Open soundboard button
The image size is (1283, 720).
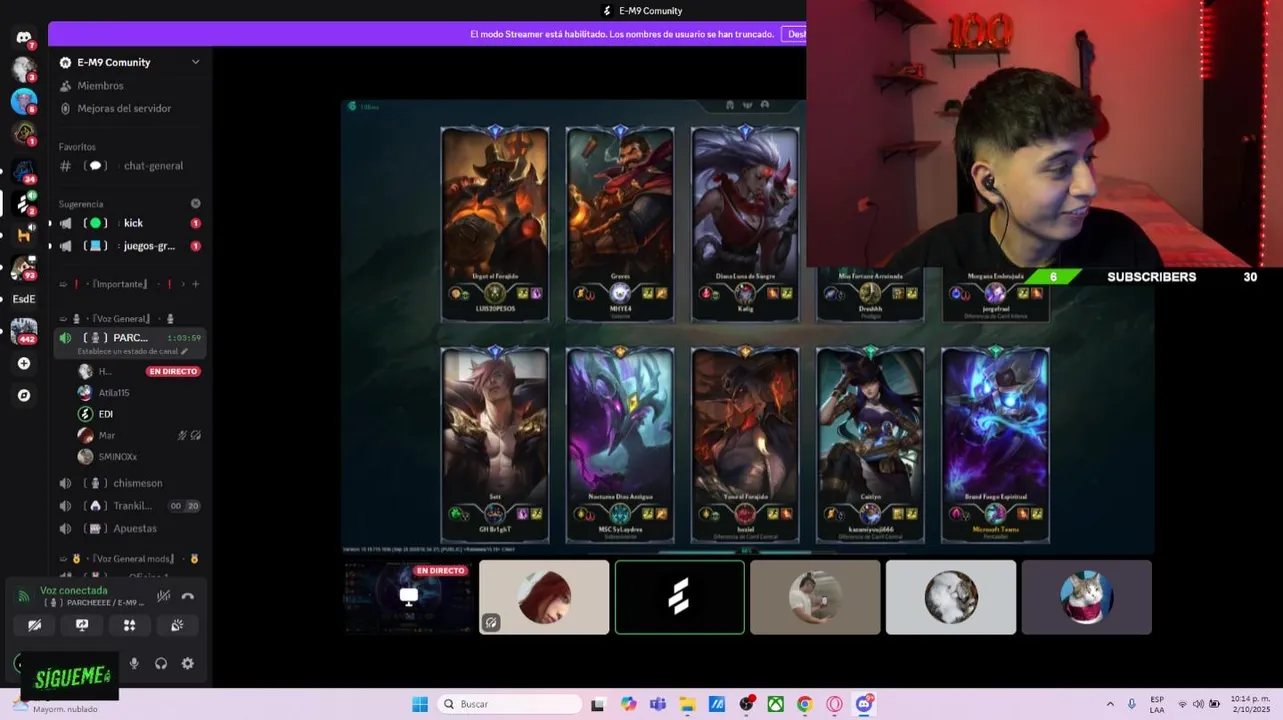point(177,625)
